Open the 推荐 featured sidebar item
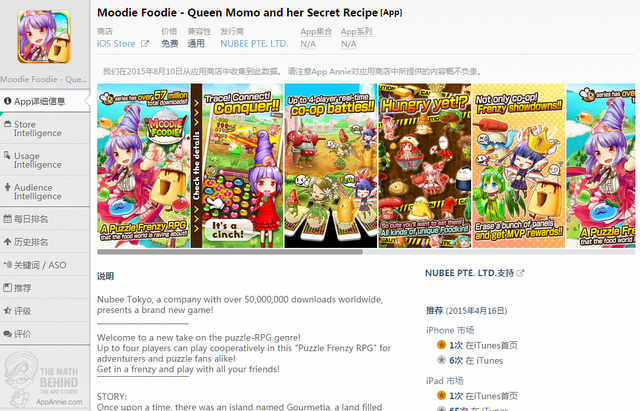 coord(45,288)
